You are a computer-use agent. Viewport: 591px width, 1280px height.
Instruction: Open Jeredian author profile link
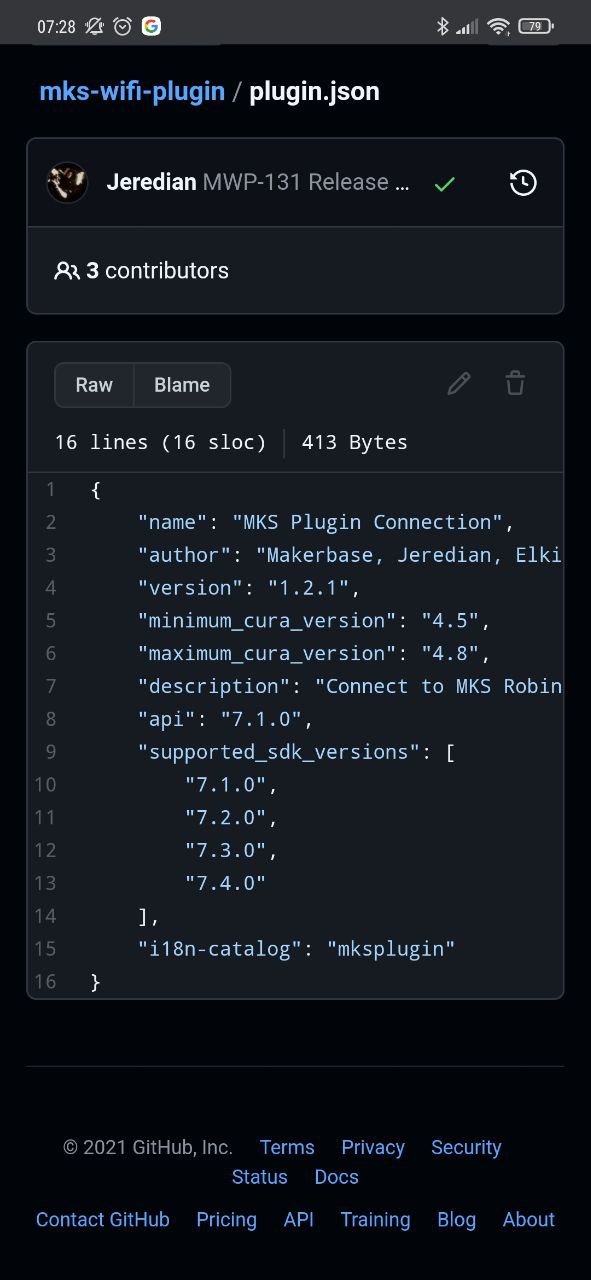coord(151,183)
